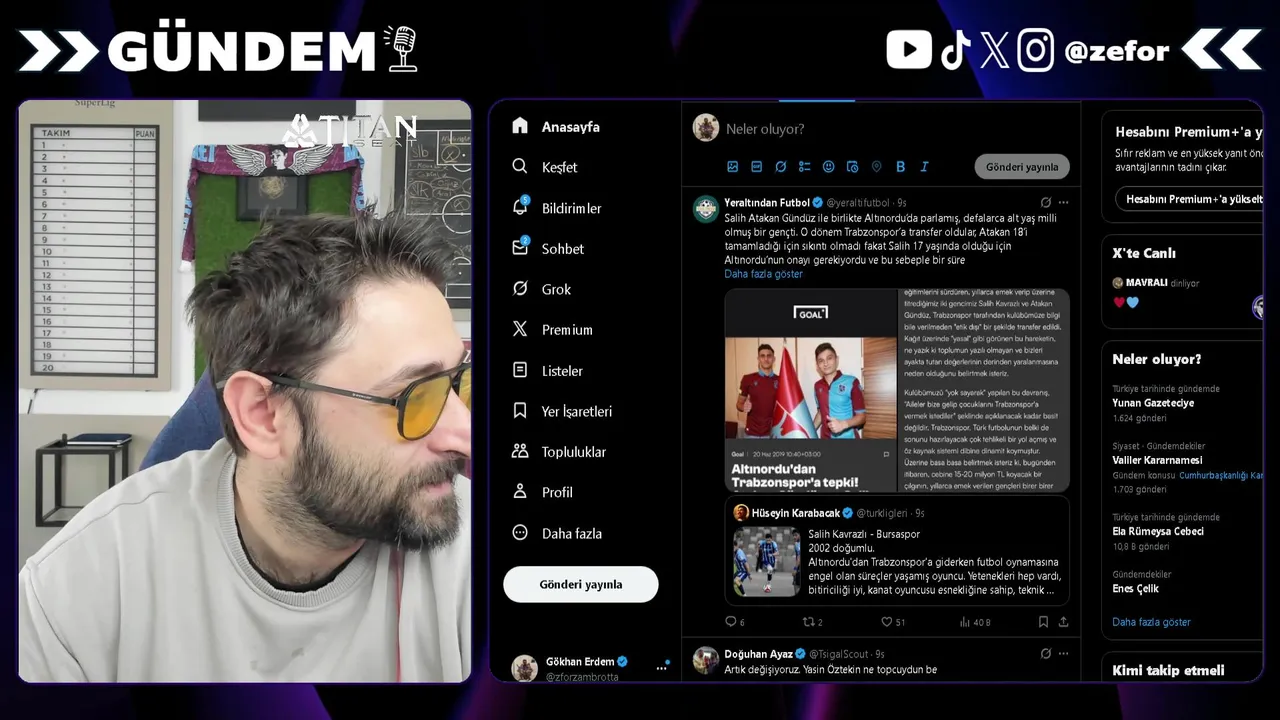This screenshot has width=1280, height=720.
Task: Add media image to the post
Action: 732,167
